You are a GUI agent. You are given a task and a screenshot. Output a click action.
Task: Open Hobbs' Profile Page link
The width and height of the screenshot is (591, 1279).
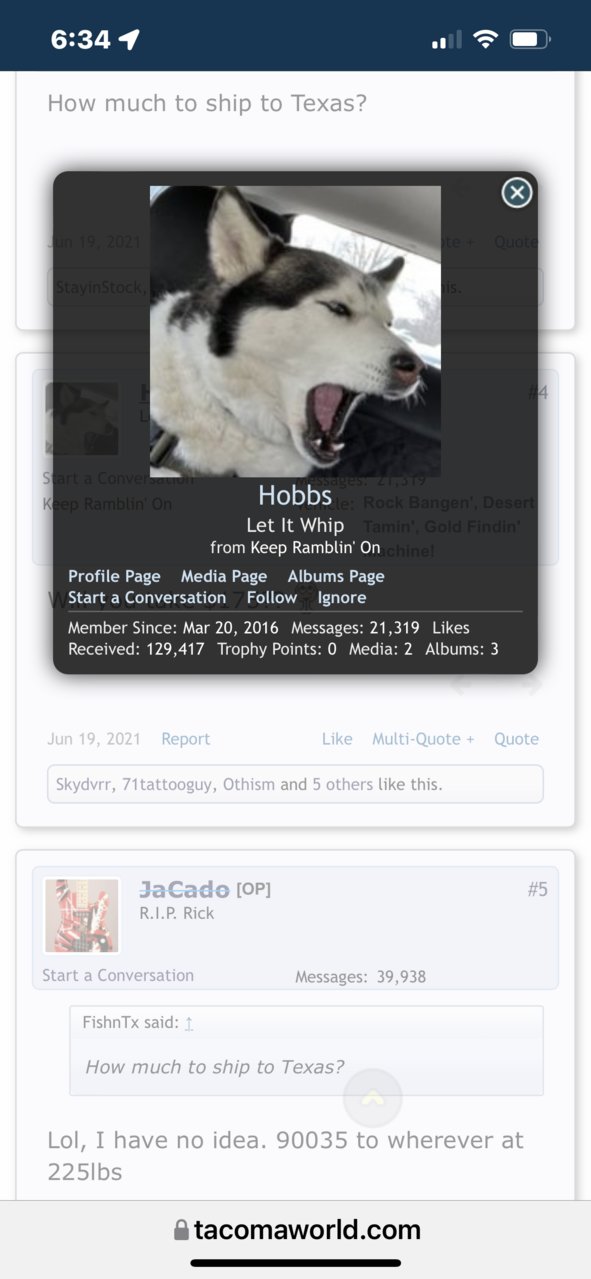[x=114, y=576]
